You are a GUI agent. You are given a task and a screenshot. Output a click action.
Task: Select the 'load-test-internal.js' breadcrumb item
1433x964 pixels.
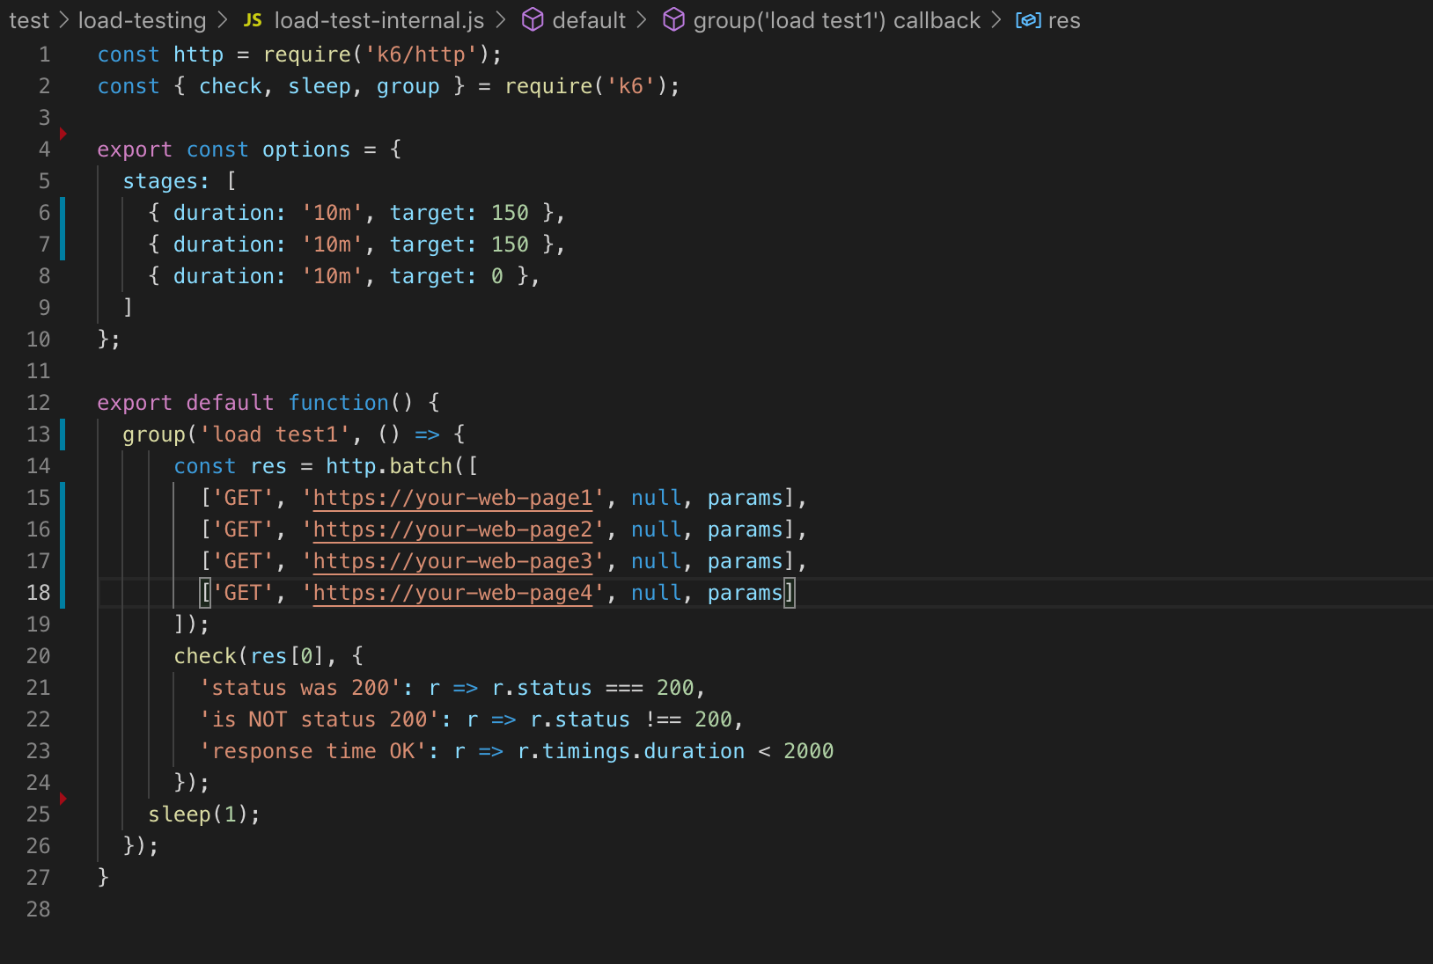379,20
